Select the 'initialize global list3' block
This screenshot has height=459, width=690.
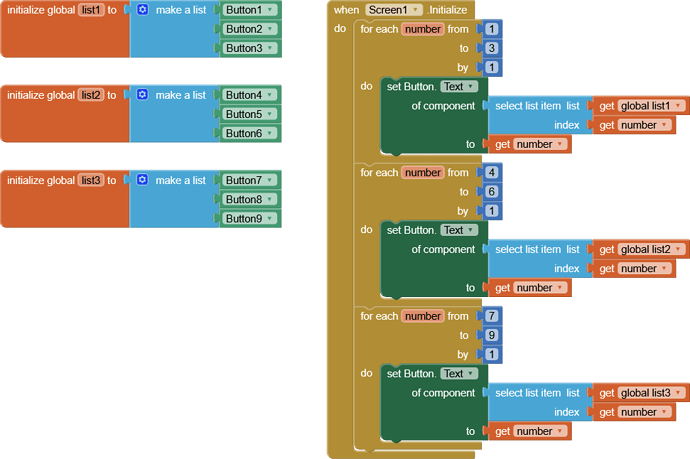point(65,199)
